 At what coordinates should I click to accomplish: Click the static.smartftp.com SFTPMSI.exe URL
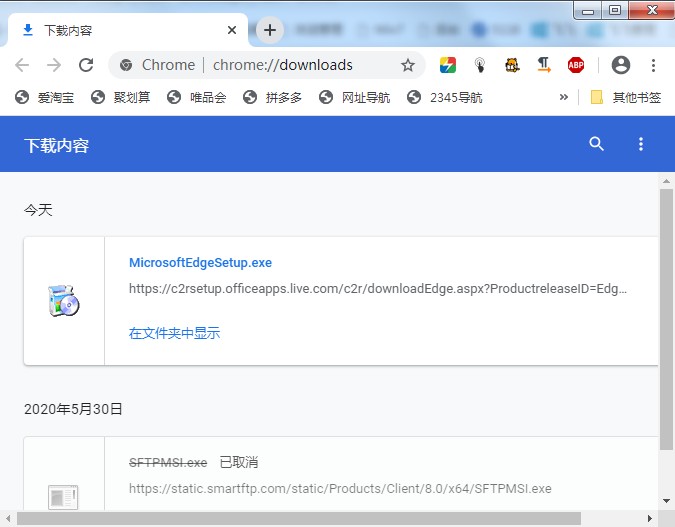340,489
